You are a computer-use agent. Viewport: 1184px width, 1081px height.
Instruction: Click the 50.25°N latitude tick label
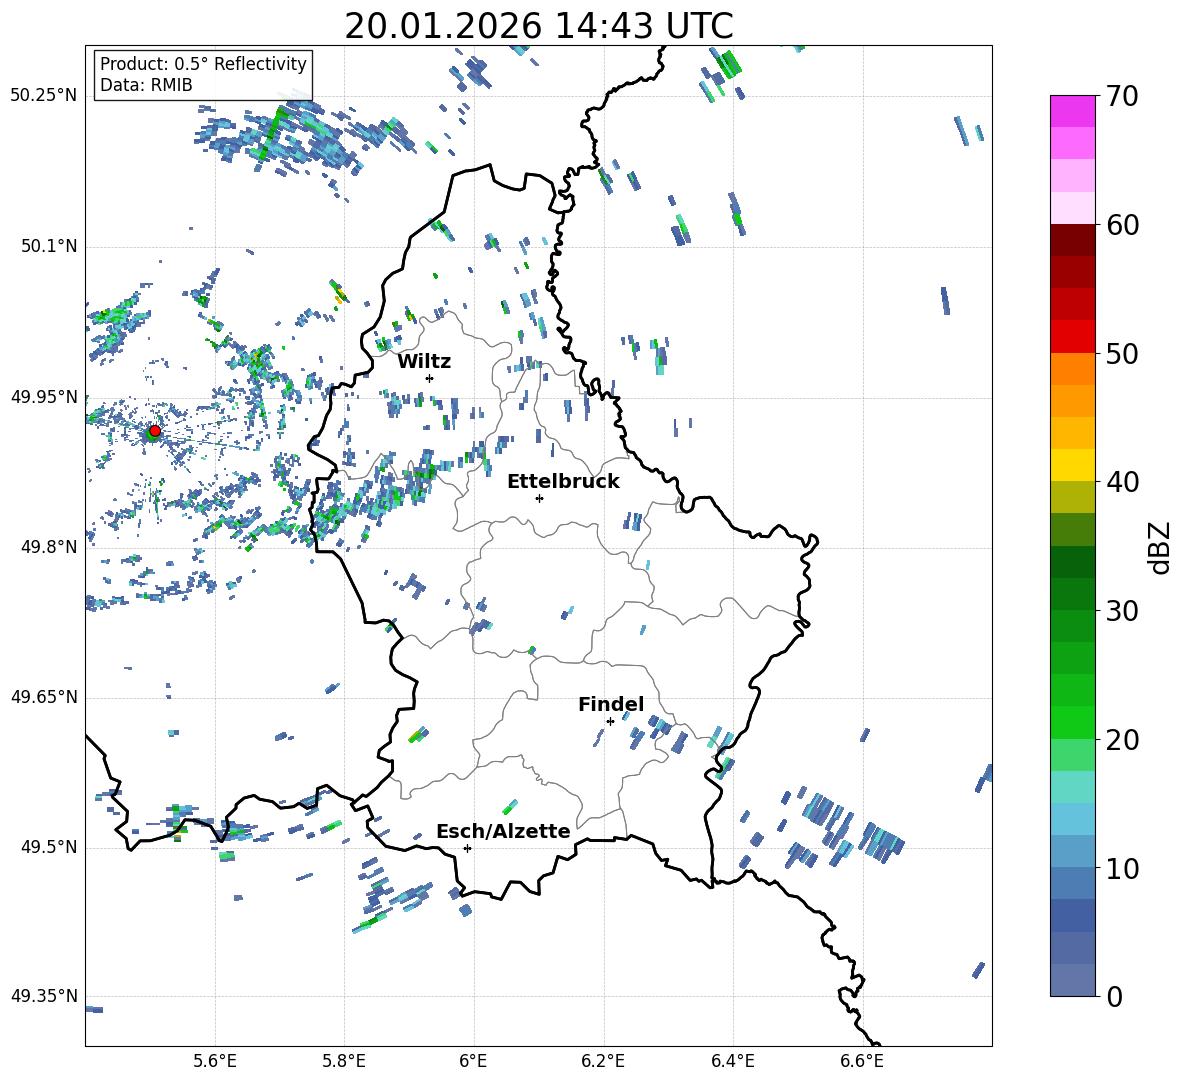coord(44,96)
